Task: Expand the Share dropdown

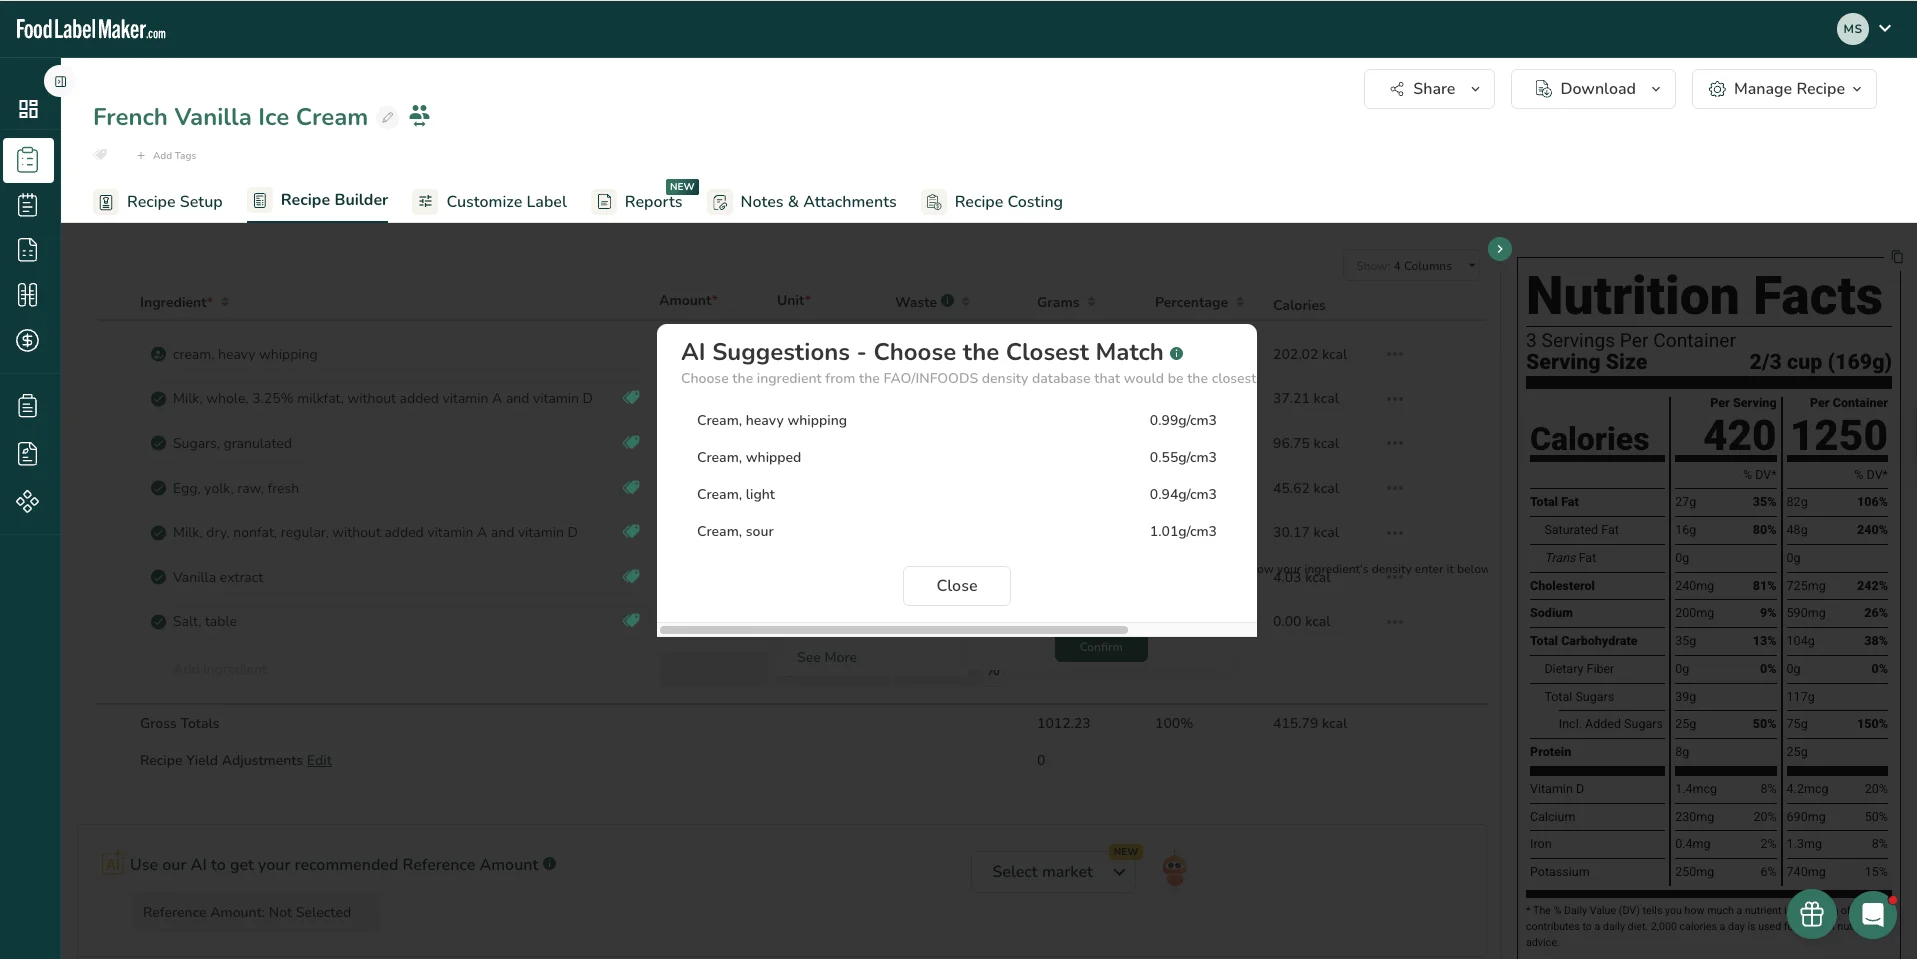Action: coord(1429,89)
